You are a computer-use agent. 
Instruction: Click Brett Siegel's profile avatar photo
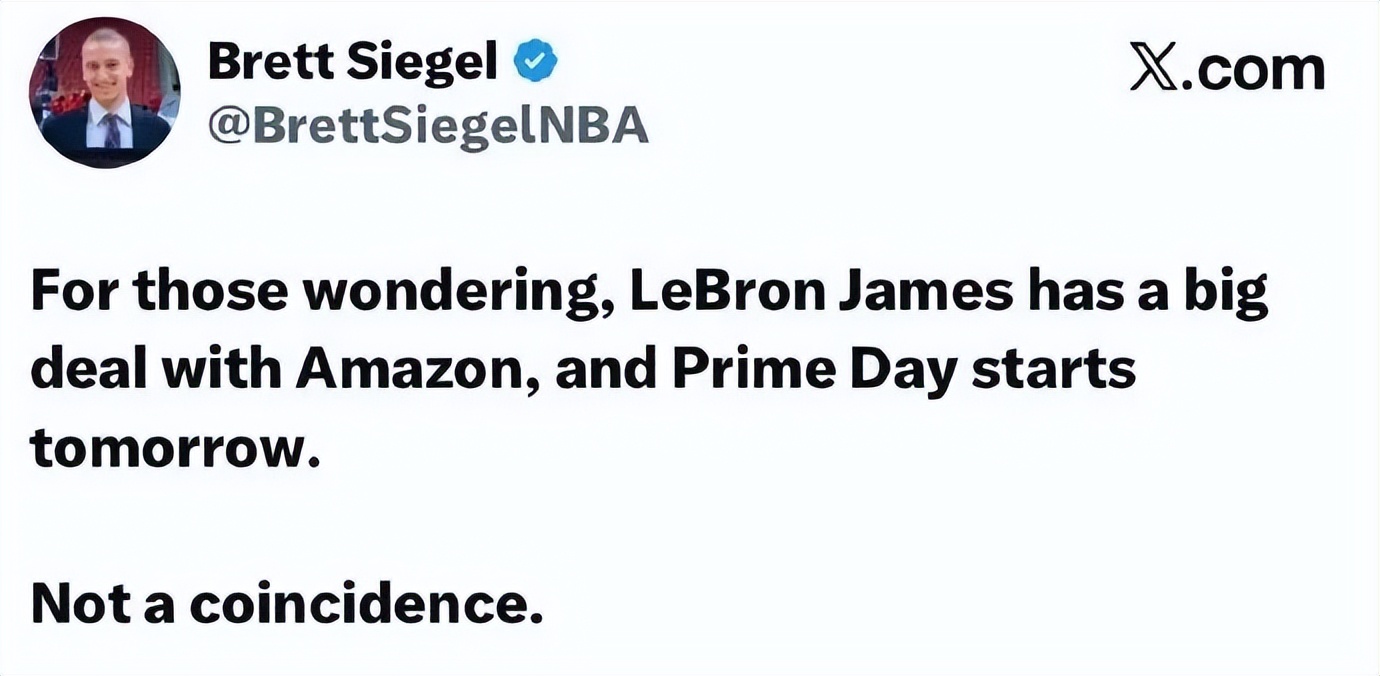pos(105,92)
